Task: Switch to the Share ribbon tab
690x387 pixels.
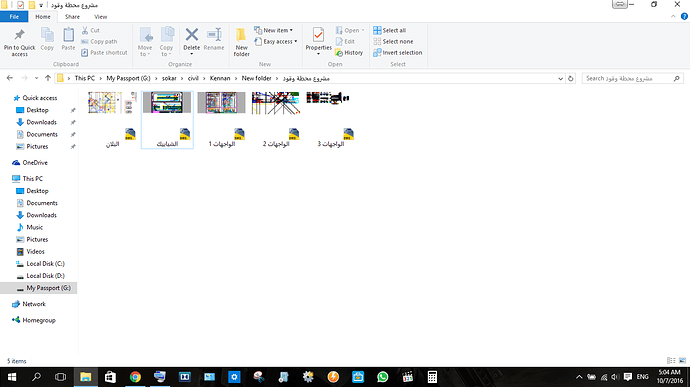Action: 72,17
